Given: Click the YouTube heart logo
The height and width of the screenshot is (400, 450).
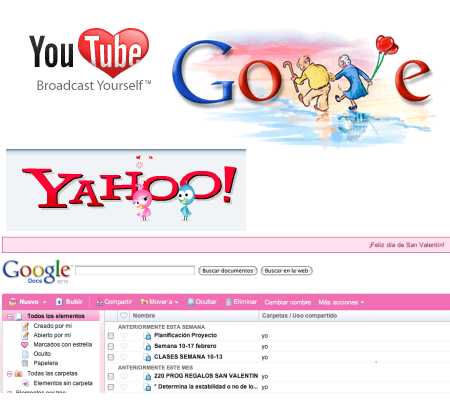Looking at the screenshot, I should pyautogui.click(x=90, y=52).
